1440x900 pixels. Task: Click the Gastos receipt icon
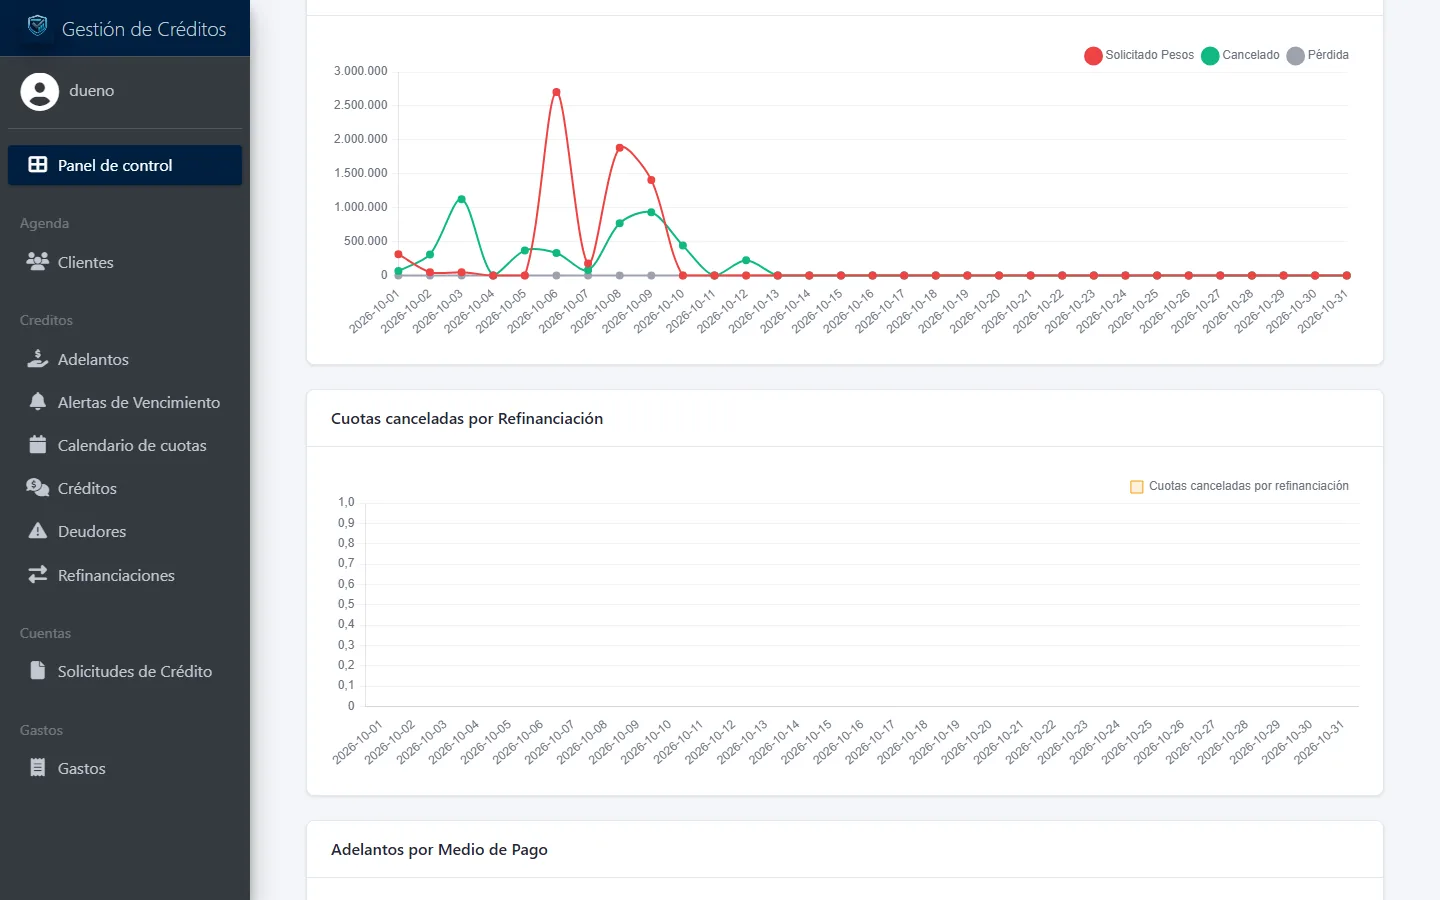[x=38, y=768]
